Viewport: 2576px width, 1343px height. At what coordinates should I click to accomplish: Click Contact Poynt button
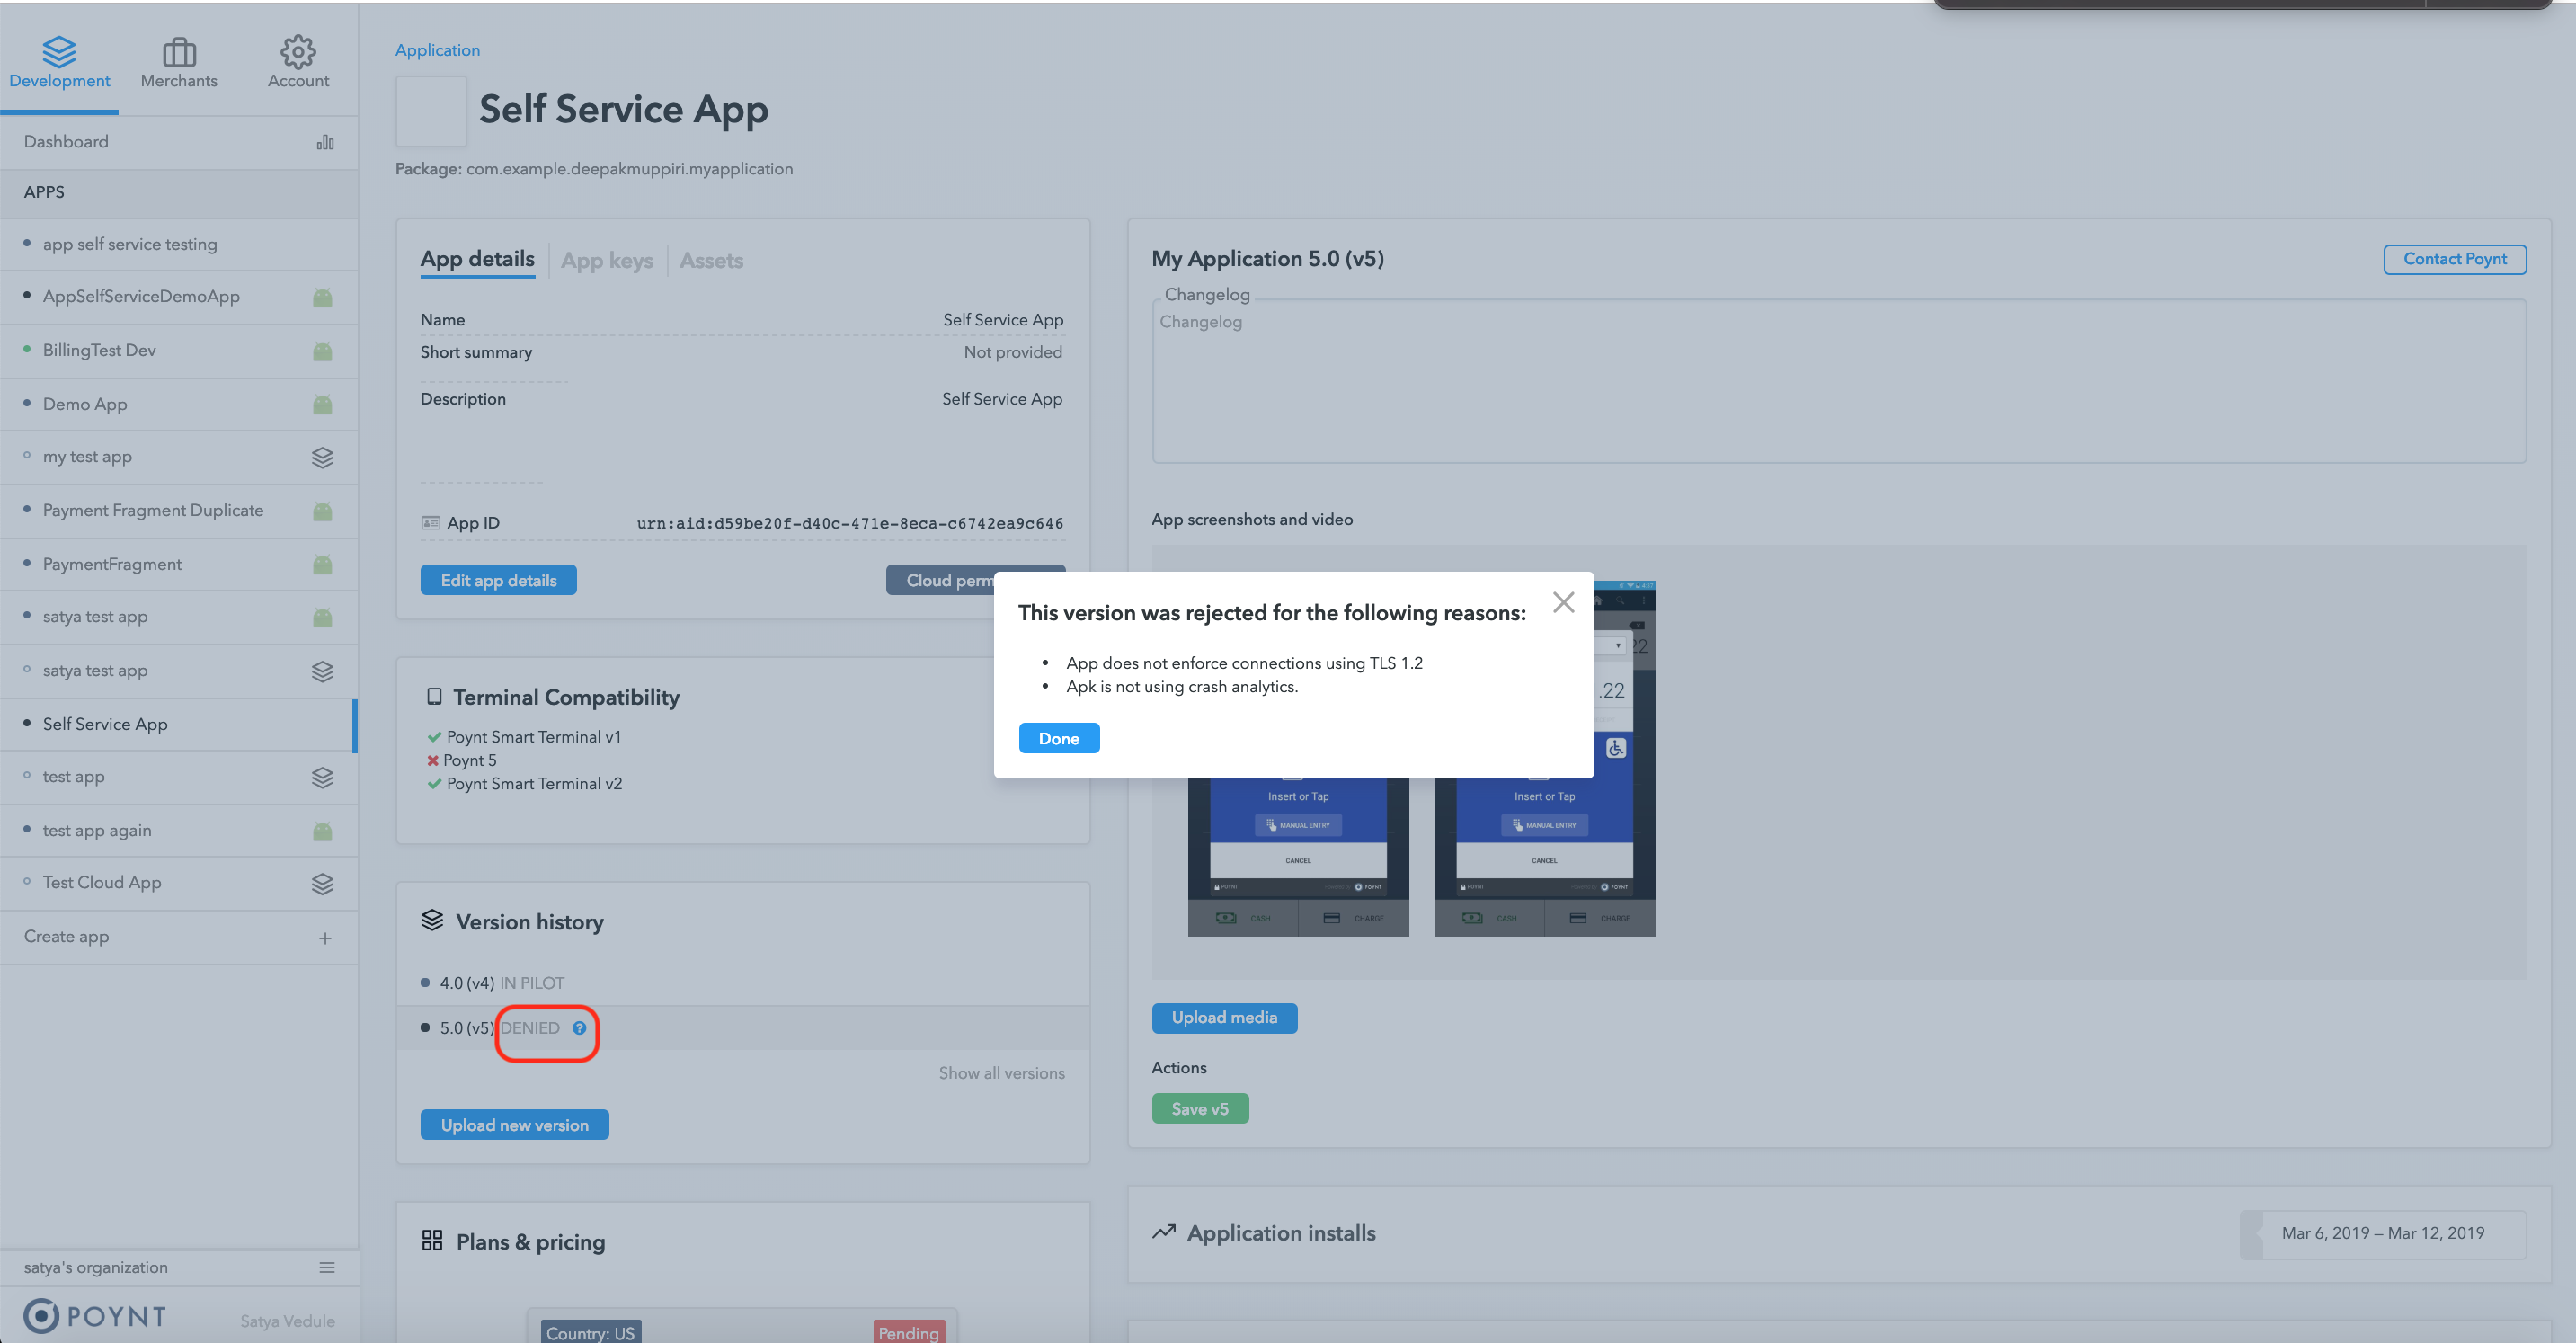2455,259
